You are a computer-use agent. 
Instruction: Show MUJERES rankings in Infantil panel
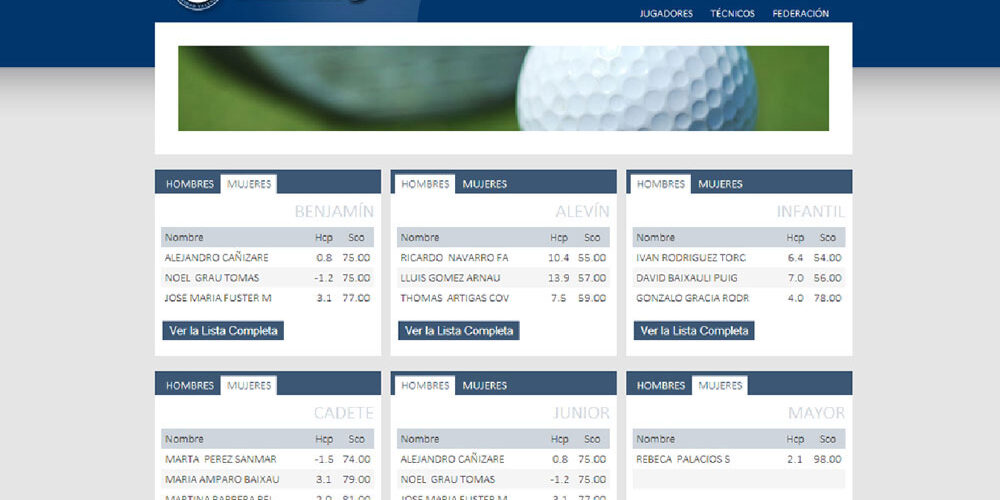(720, 184)
